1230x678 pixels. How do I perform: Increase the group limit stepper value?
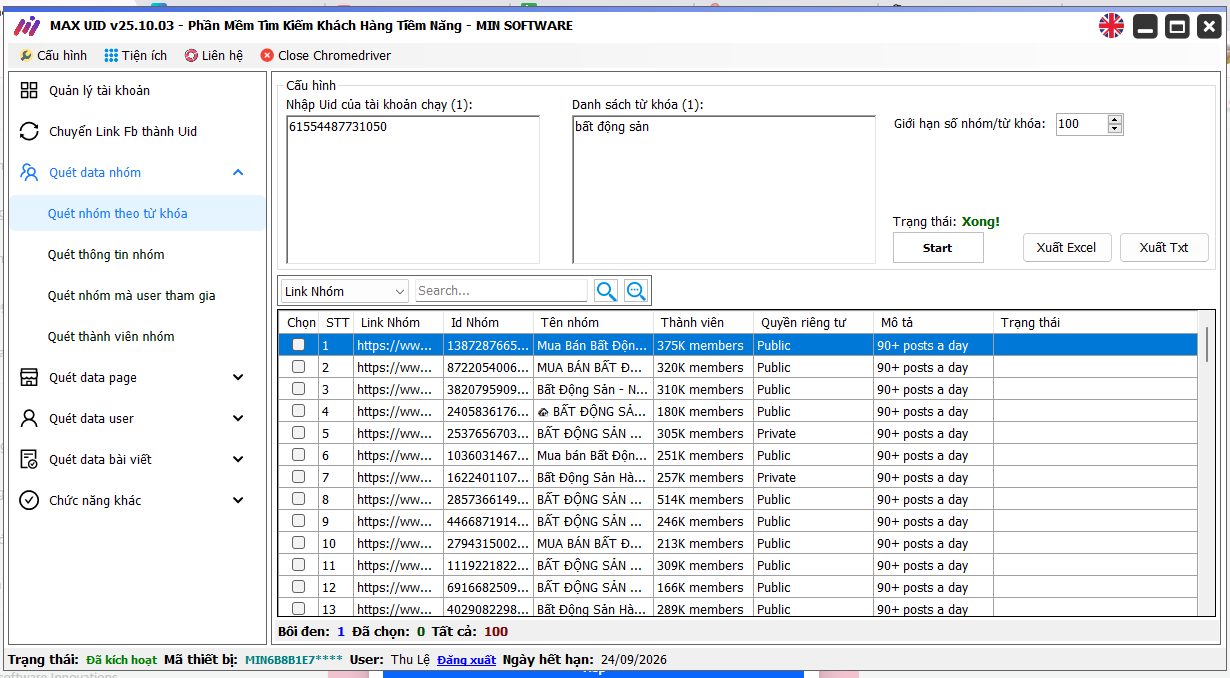1115,119
